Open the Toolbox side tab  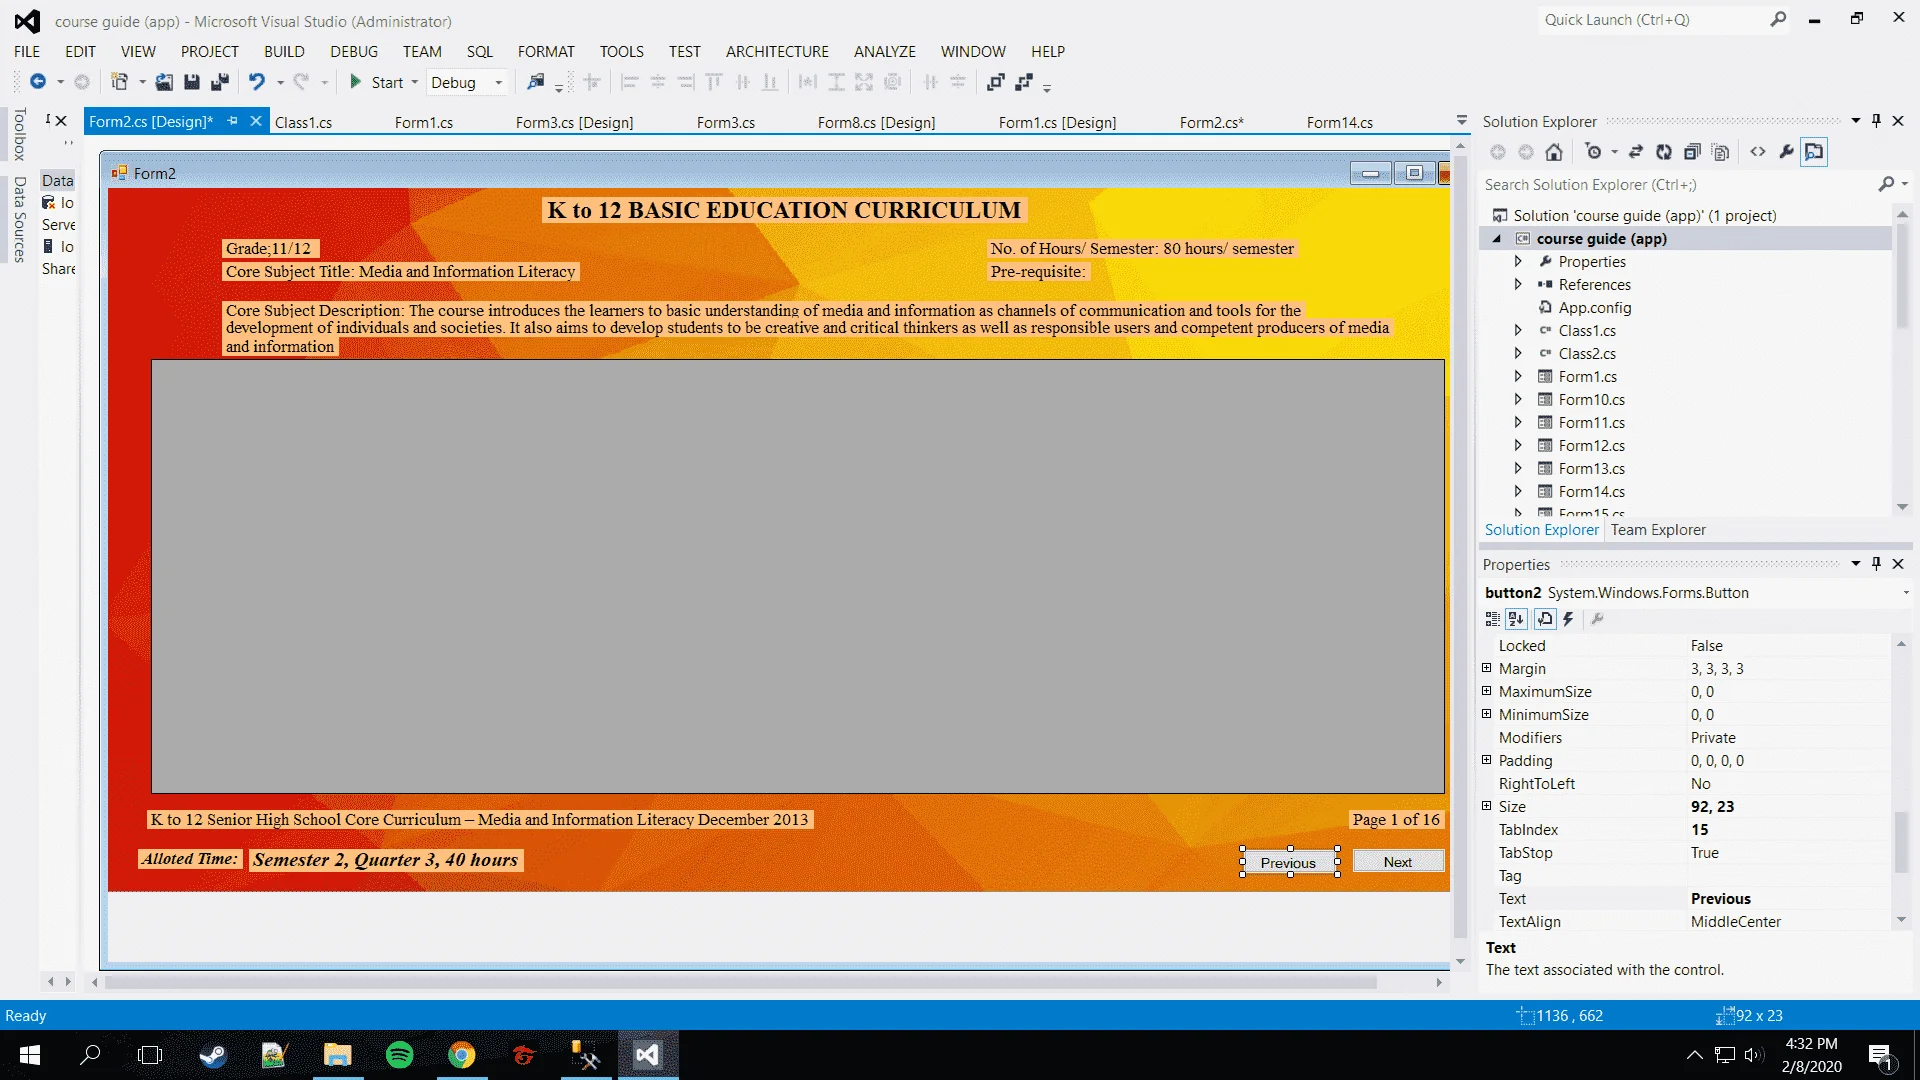[19, 134]
